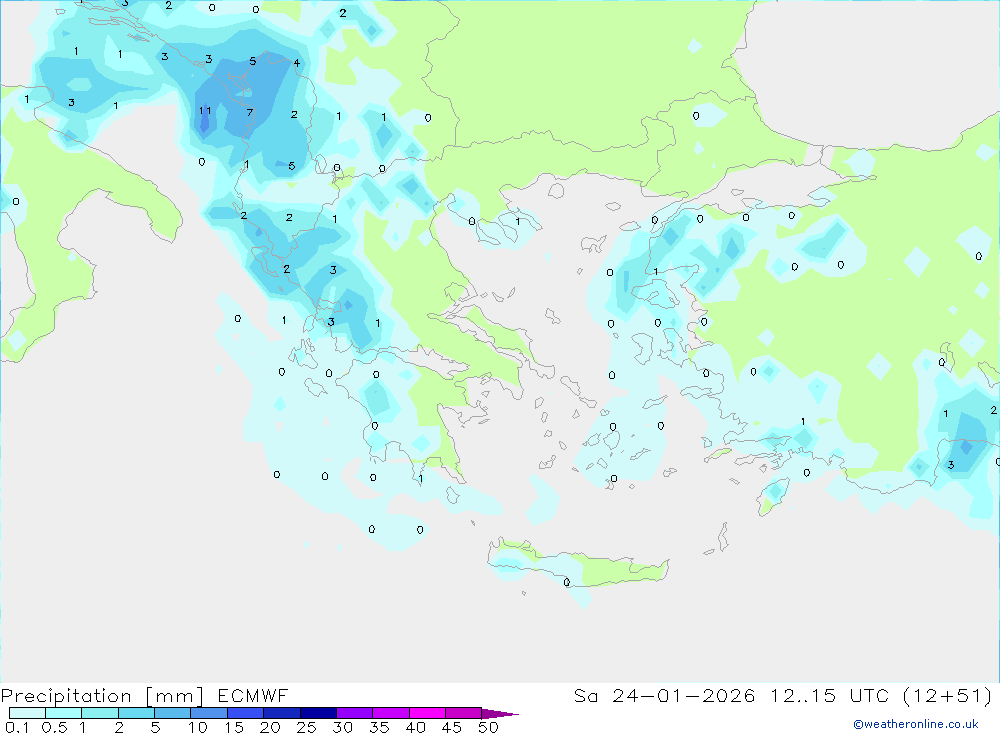Click the "35" legend scale label

tap(379, 727)
